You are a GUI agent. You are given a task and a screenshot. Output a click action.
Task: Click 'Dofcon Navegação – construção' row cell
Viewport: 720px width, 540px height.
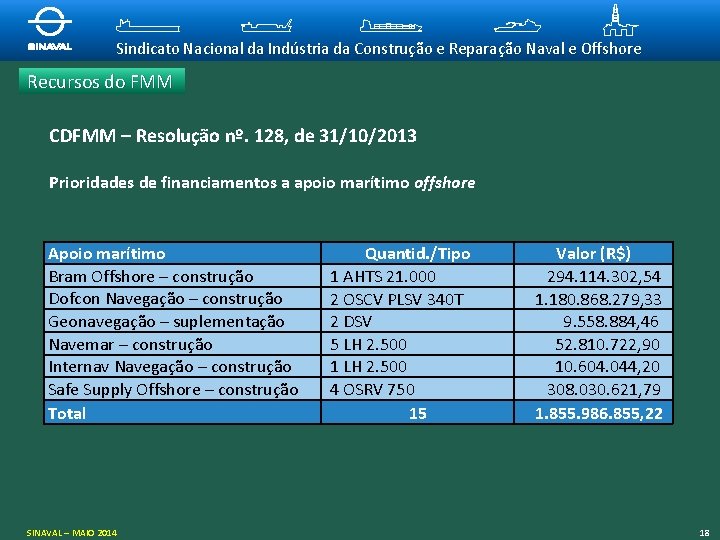pos(182,299)
